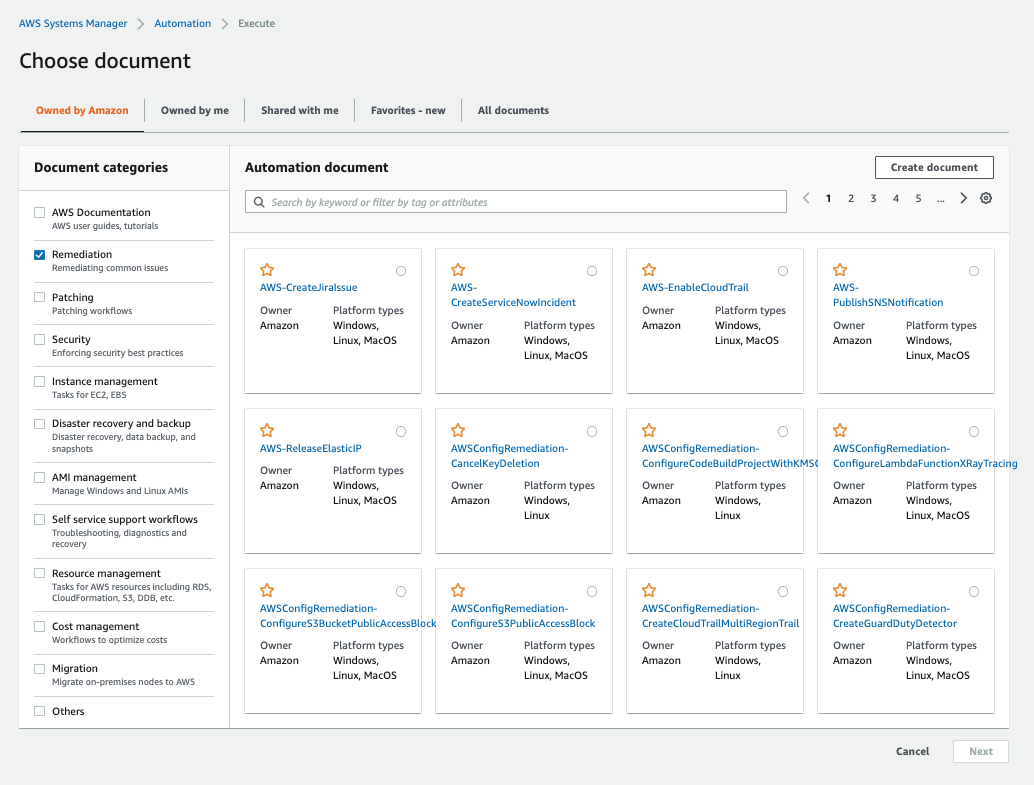Open Shared with me tab

[299, 110]
